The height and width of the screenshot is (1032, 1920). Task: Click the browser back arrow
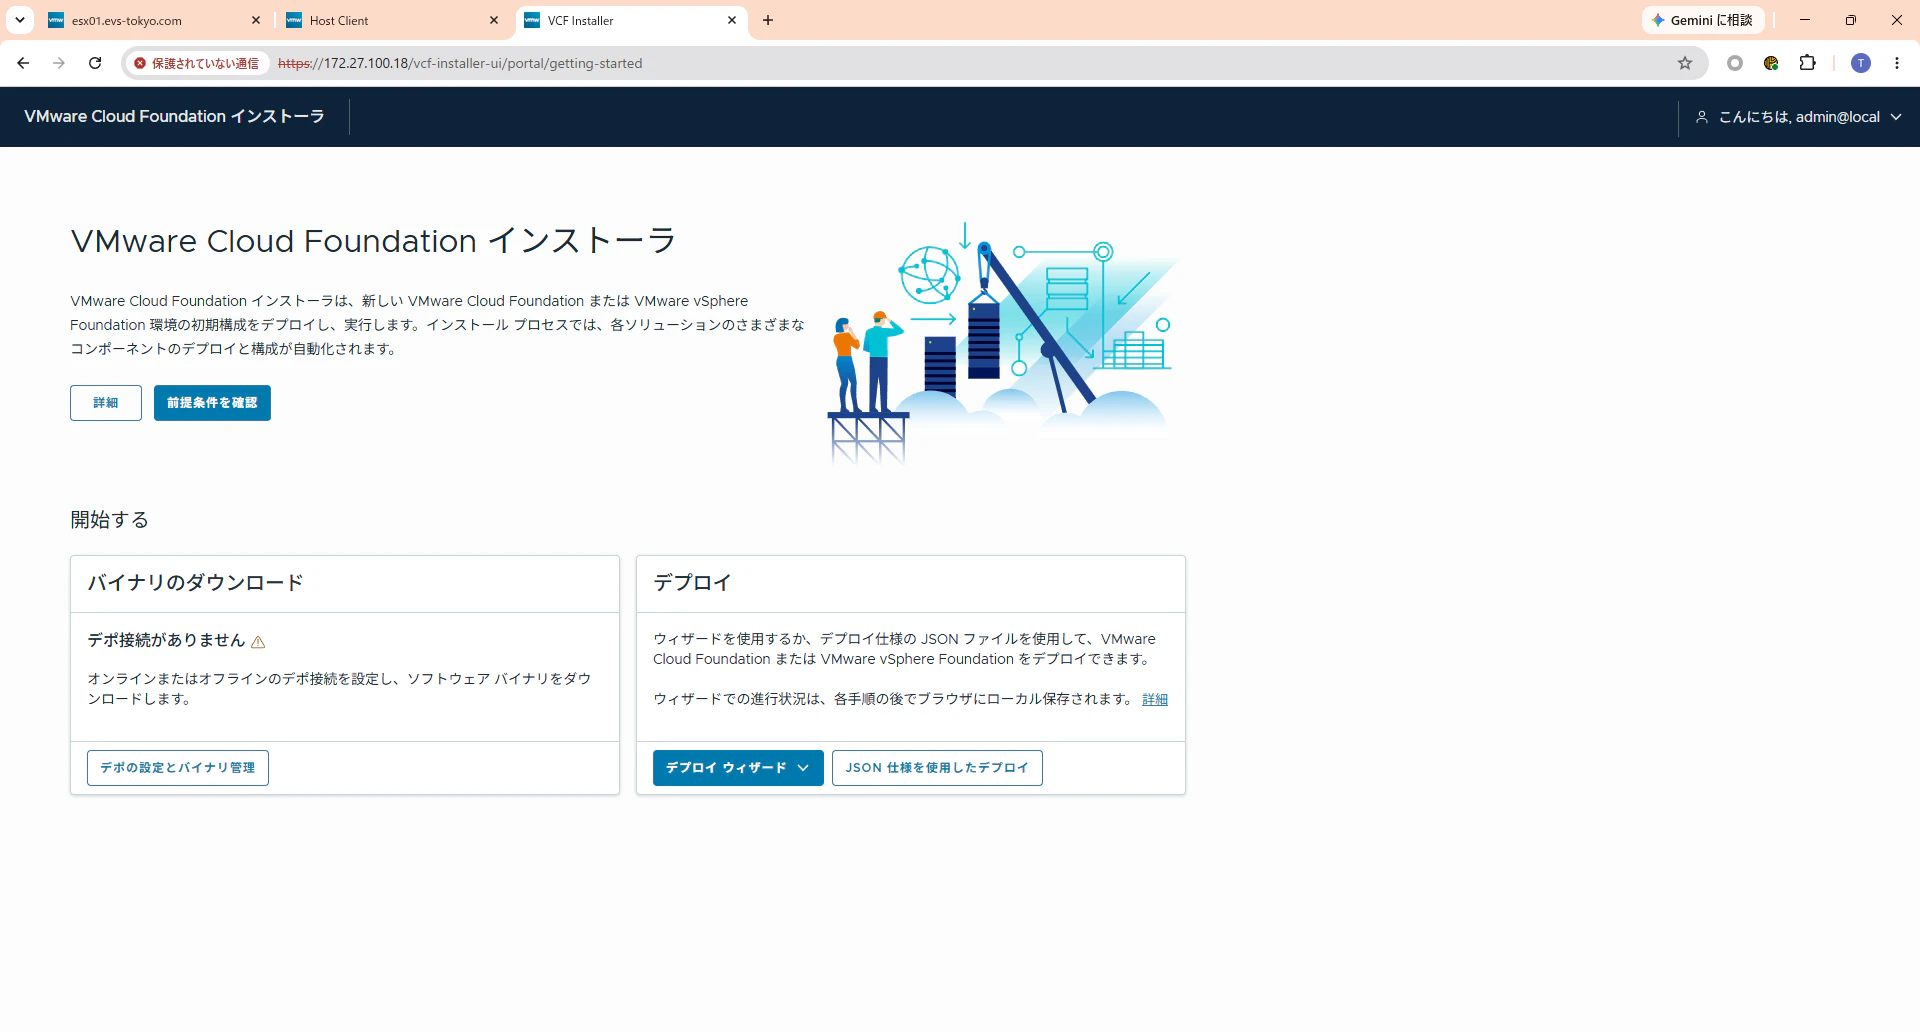(x=23, y=63)
